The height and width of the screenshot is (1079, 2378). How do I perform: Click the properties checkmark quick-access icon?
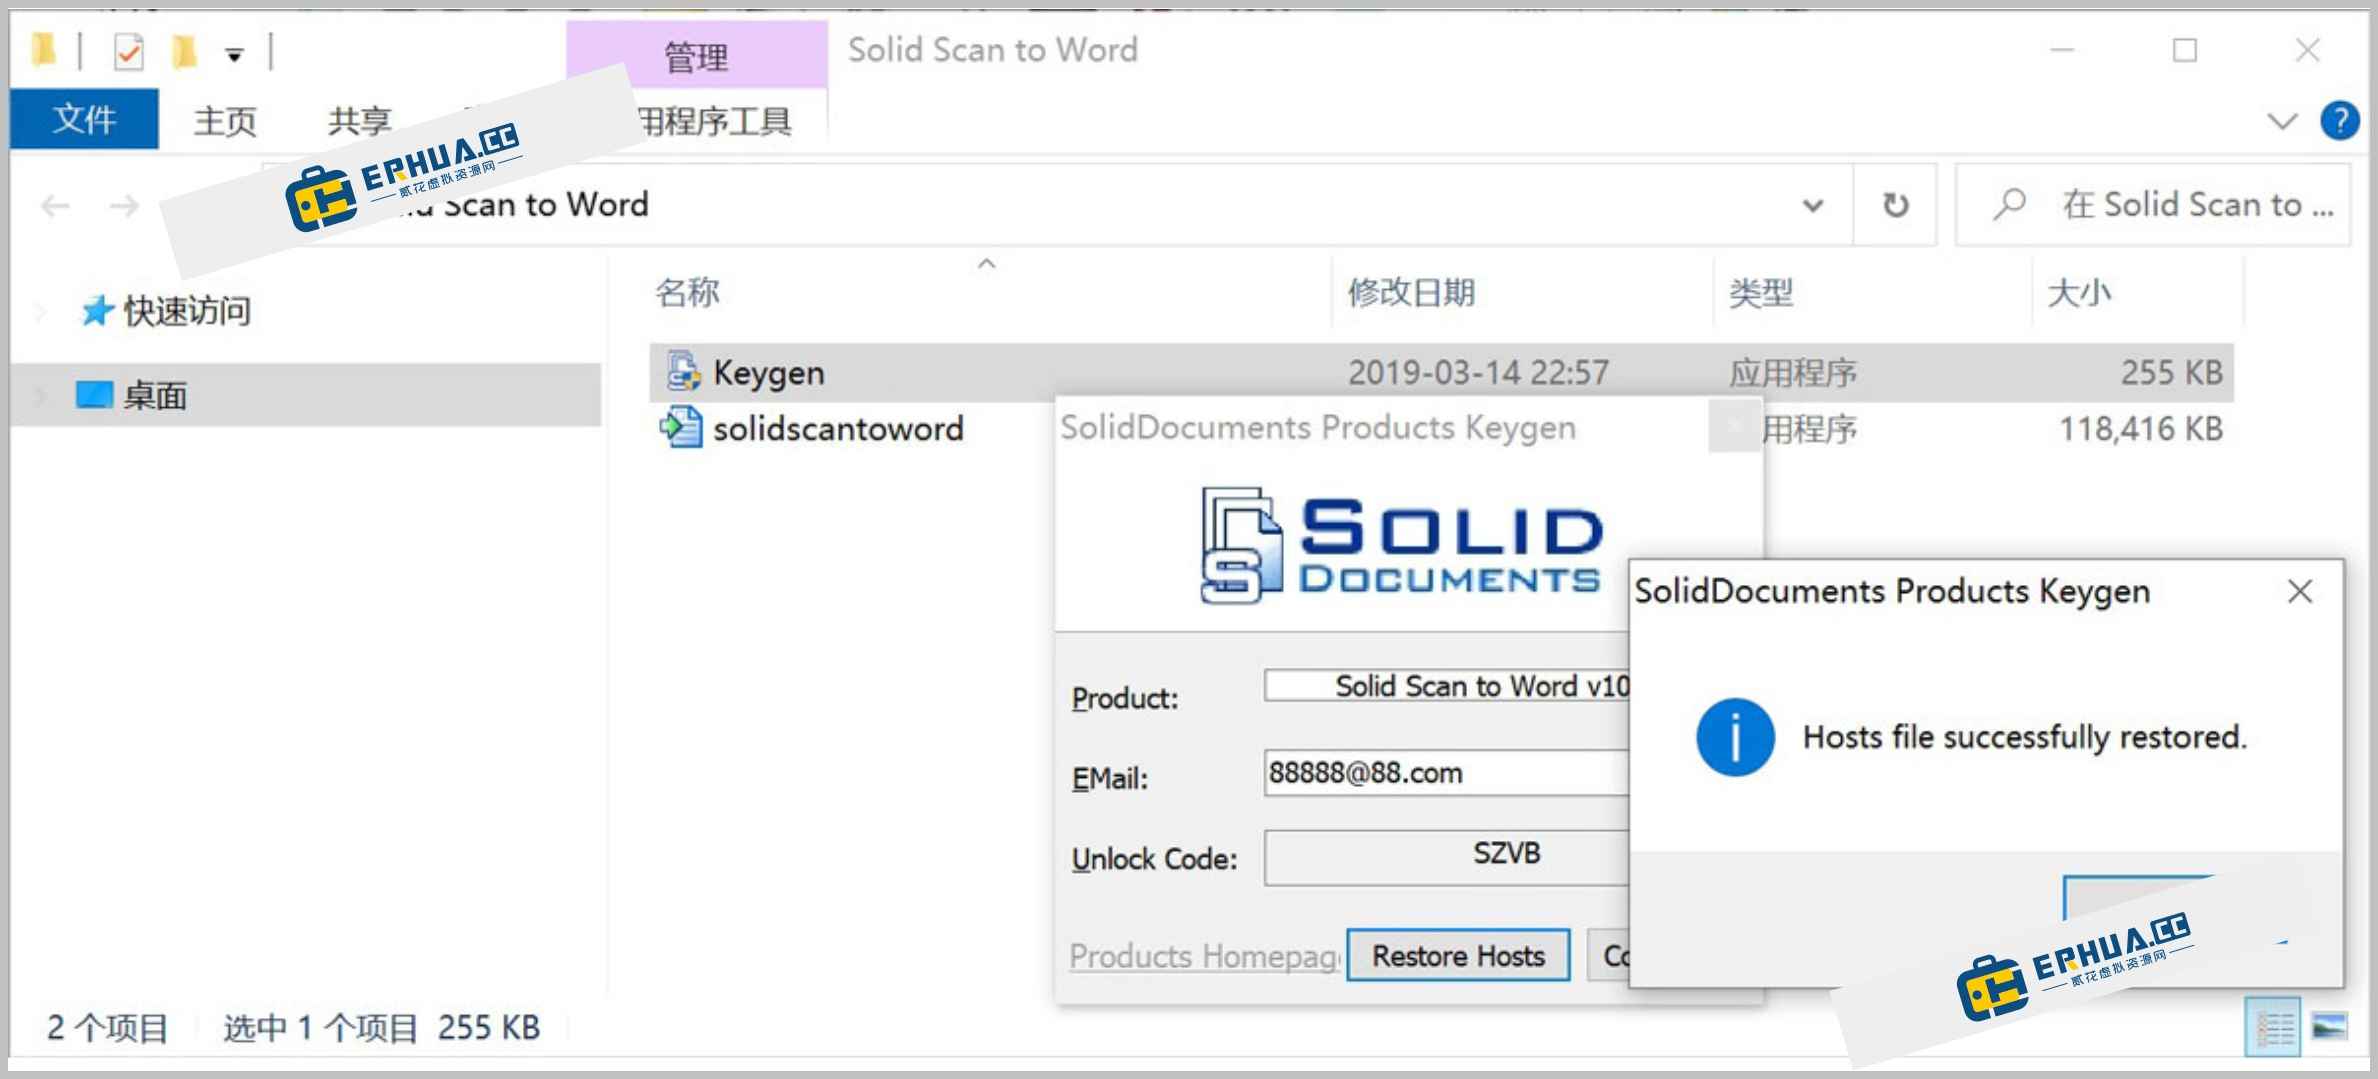pyautogui.click(x=129, y=51)
